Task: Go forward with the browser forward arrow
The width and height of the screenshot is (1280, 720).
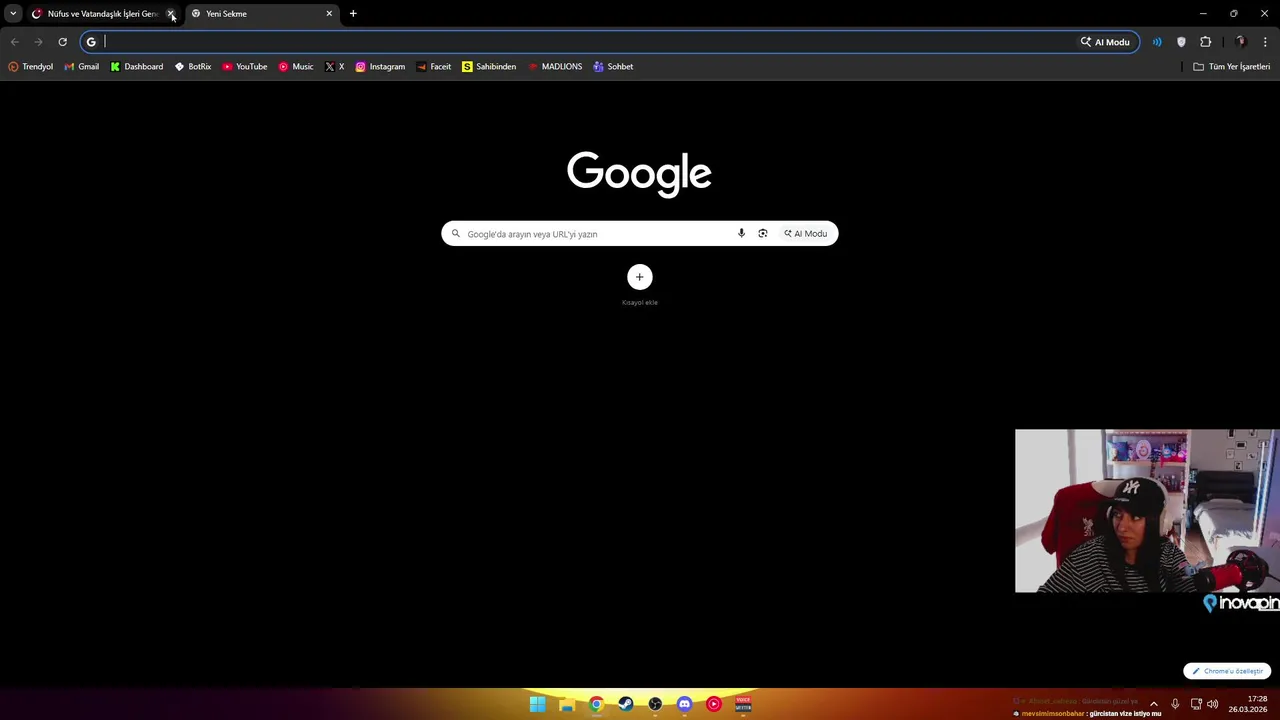Action: click(38, 42)
